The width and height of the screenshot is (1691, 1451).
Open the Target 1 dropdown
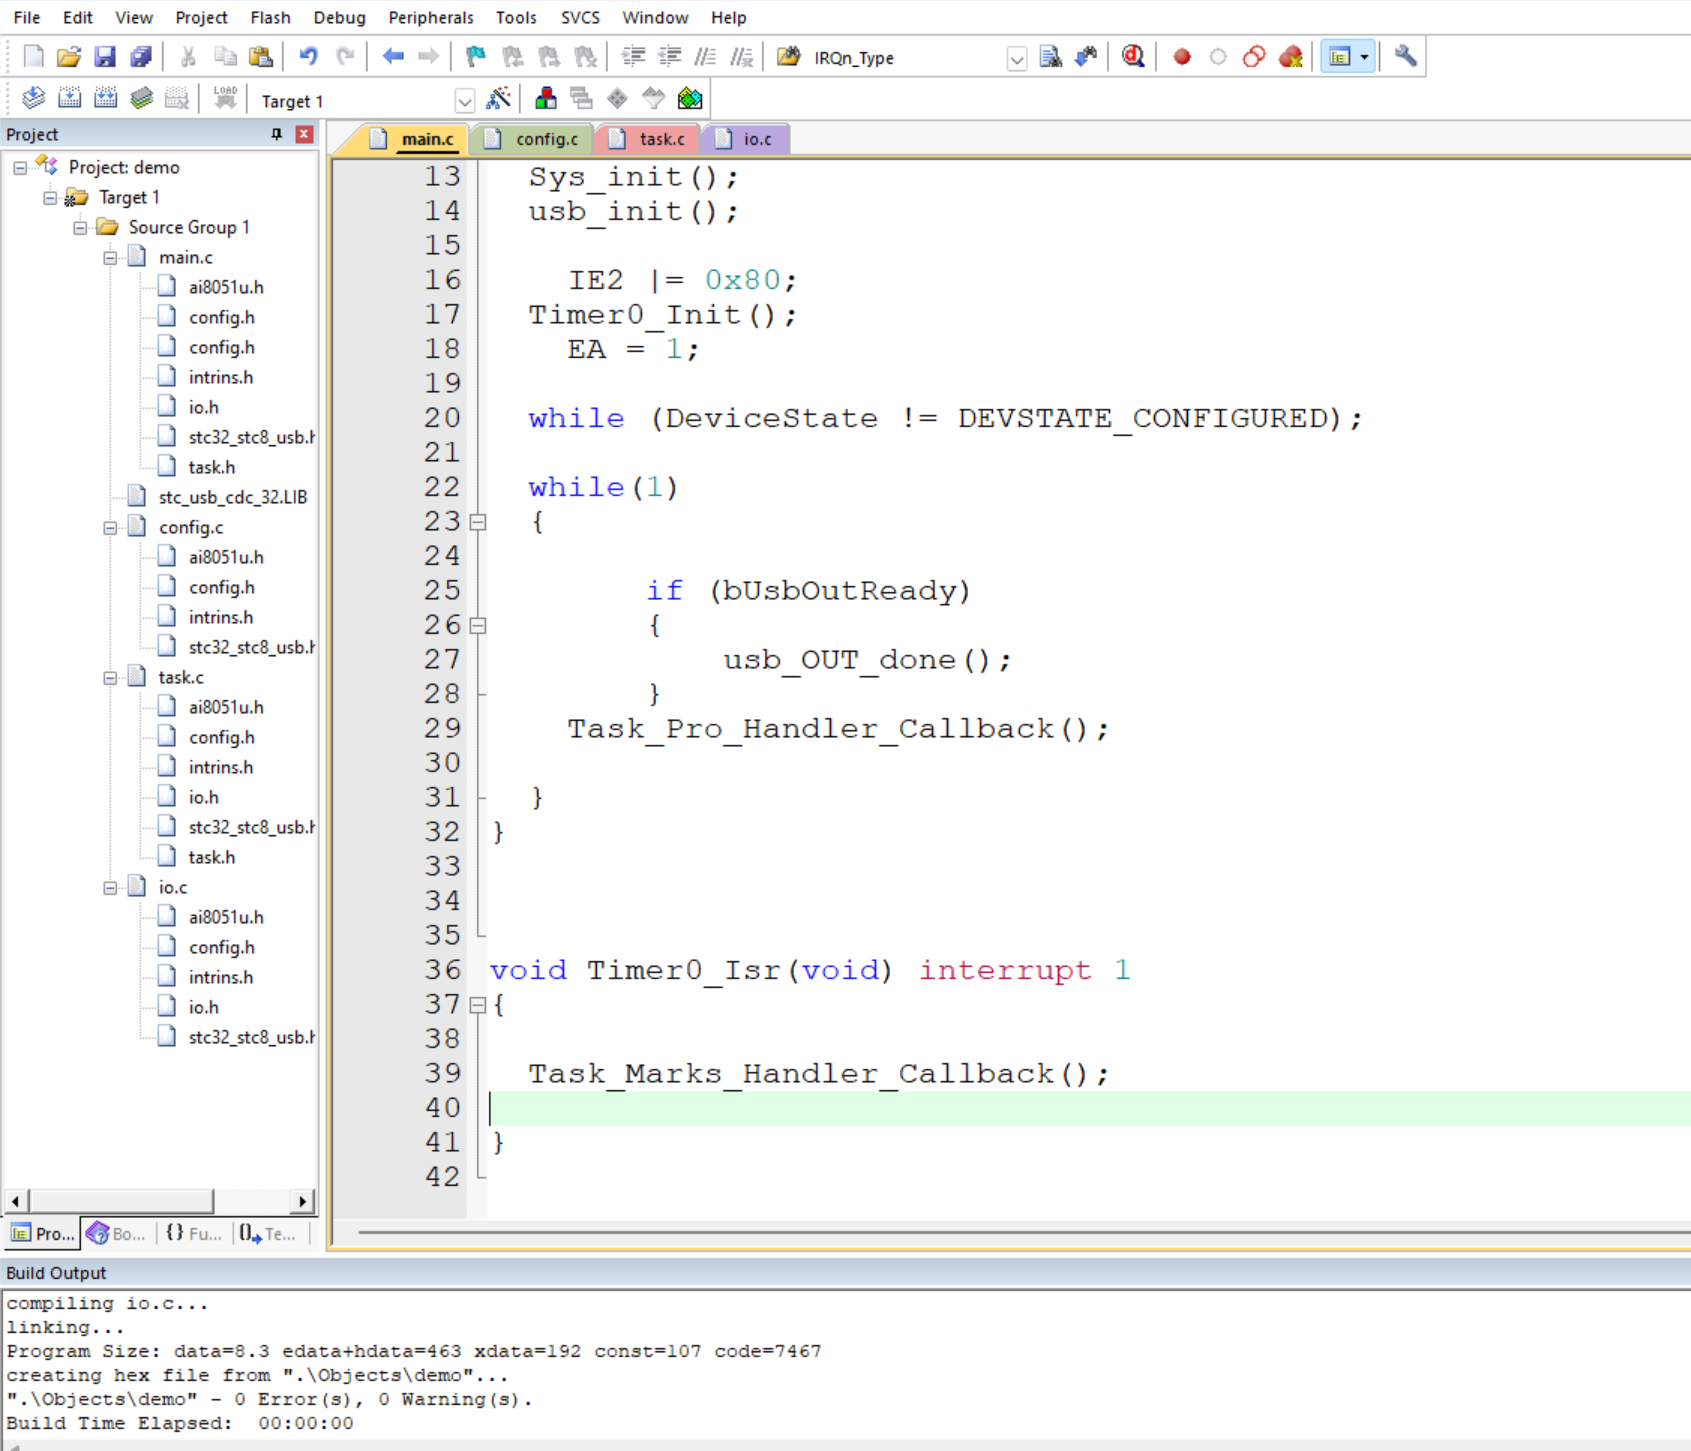[x=464, y=101]
